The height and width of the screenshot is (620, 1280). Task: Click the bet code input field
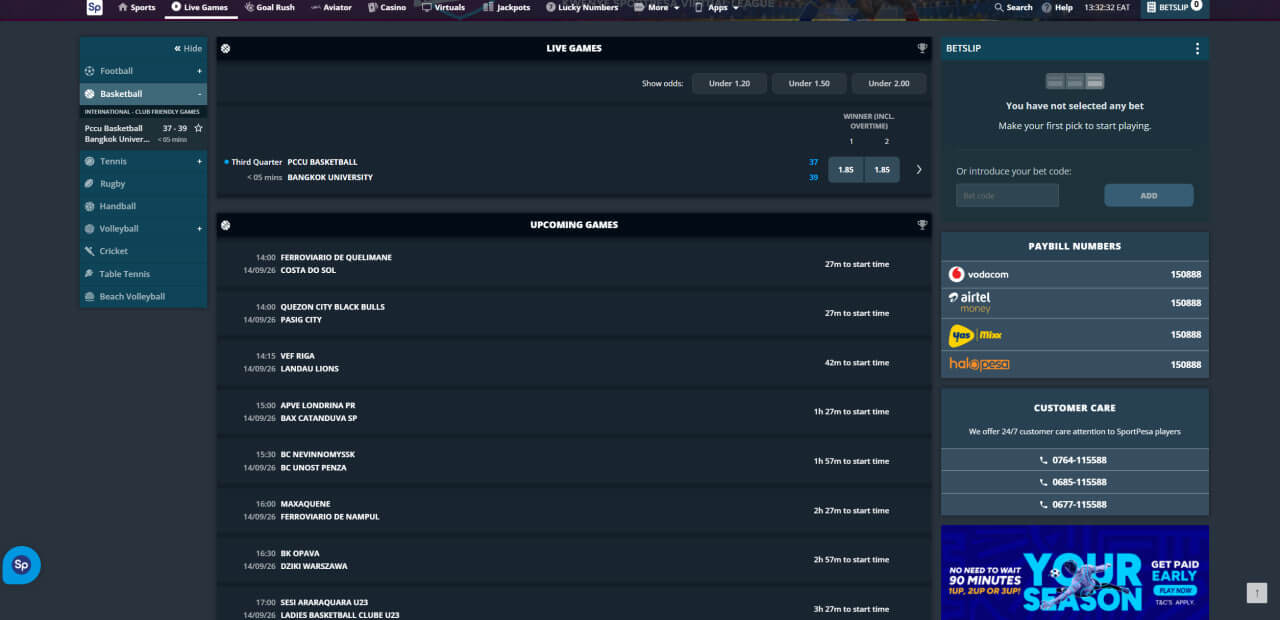pos(1007,196)
